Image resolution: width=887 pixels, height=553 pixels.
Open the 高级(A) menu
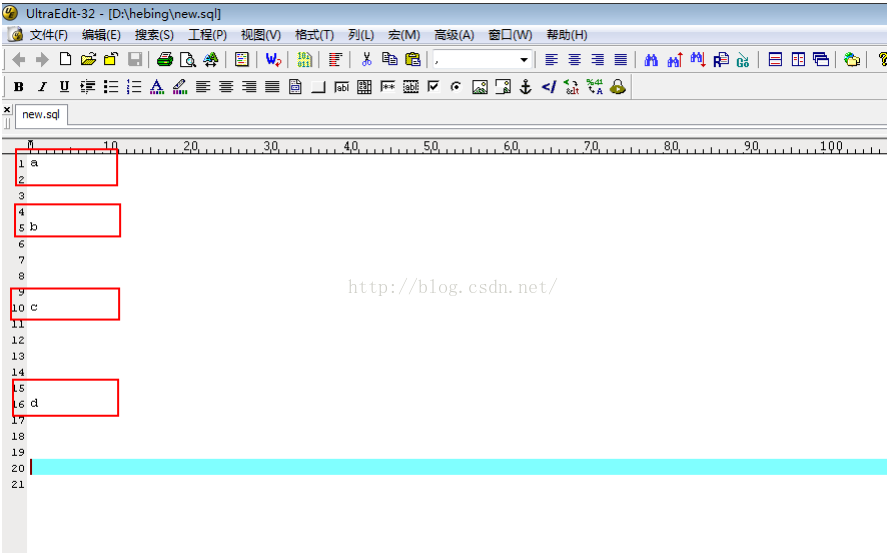(x=454, y=35)
